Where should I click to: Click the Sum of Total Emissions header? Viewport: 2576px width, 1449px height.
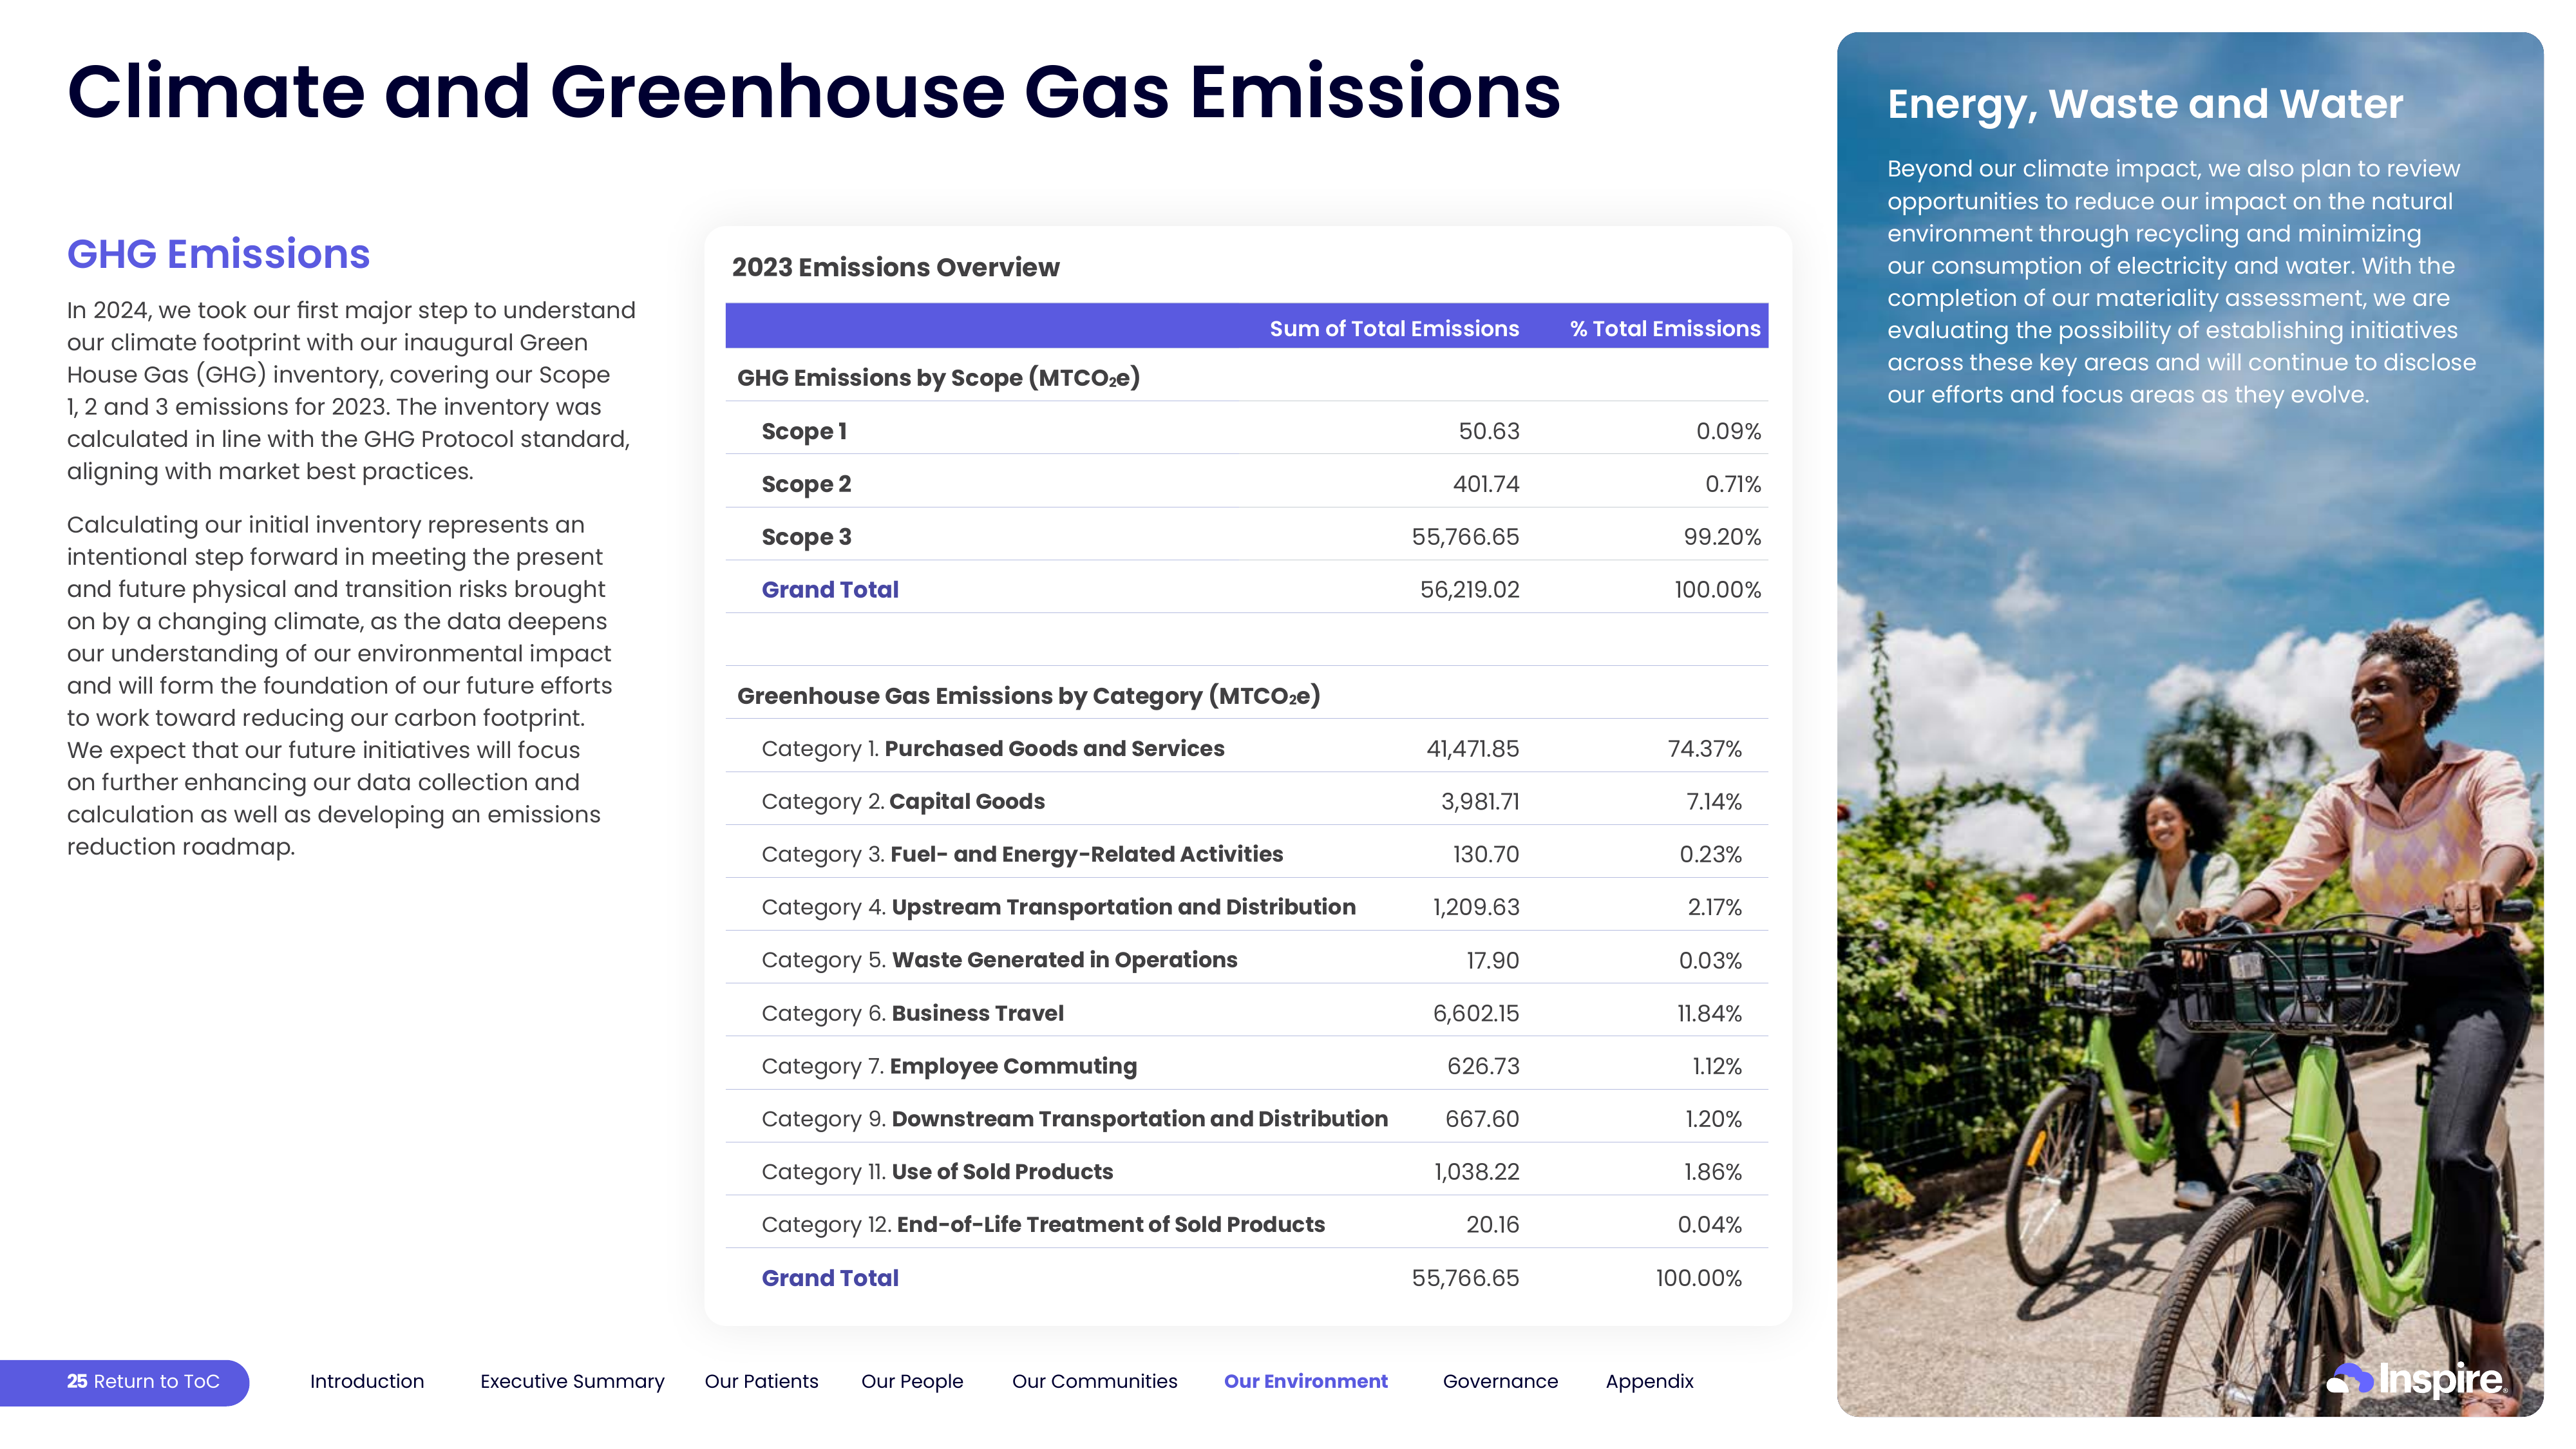[1394, 329]
